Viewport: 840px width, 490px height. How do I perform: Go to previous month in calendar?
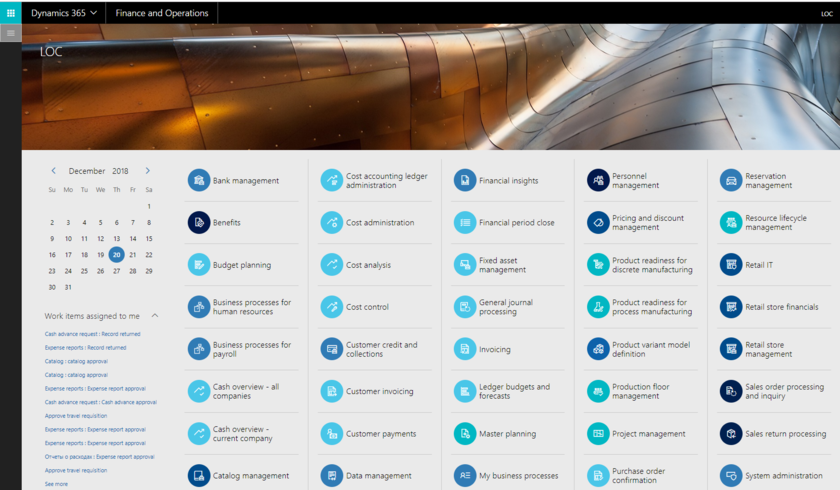pos(54,171)
